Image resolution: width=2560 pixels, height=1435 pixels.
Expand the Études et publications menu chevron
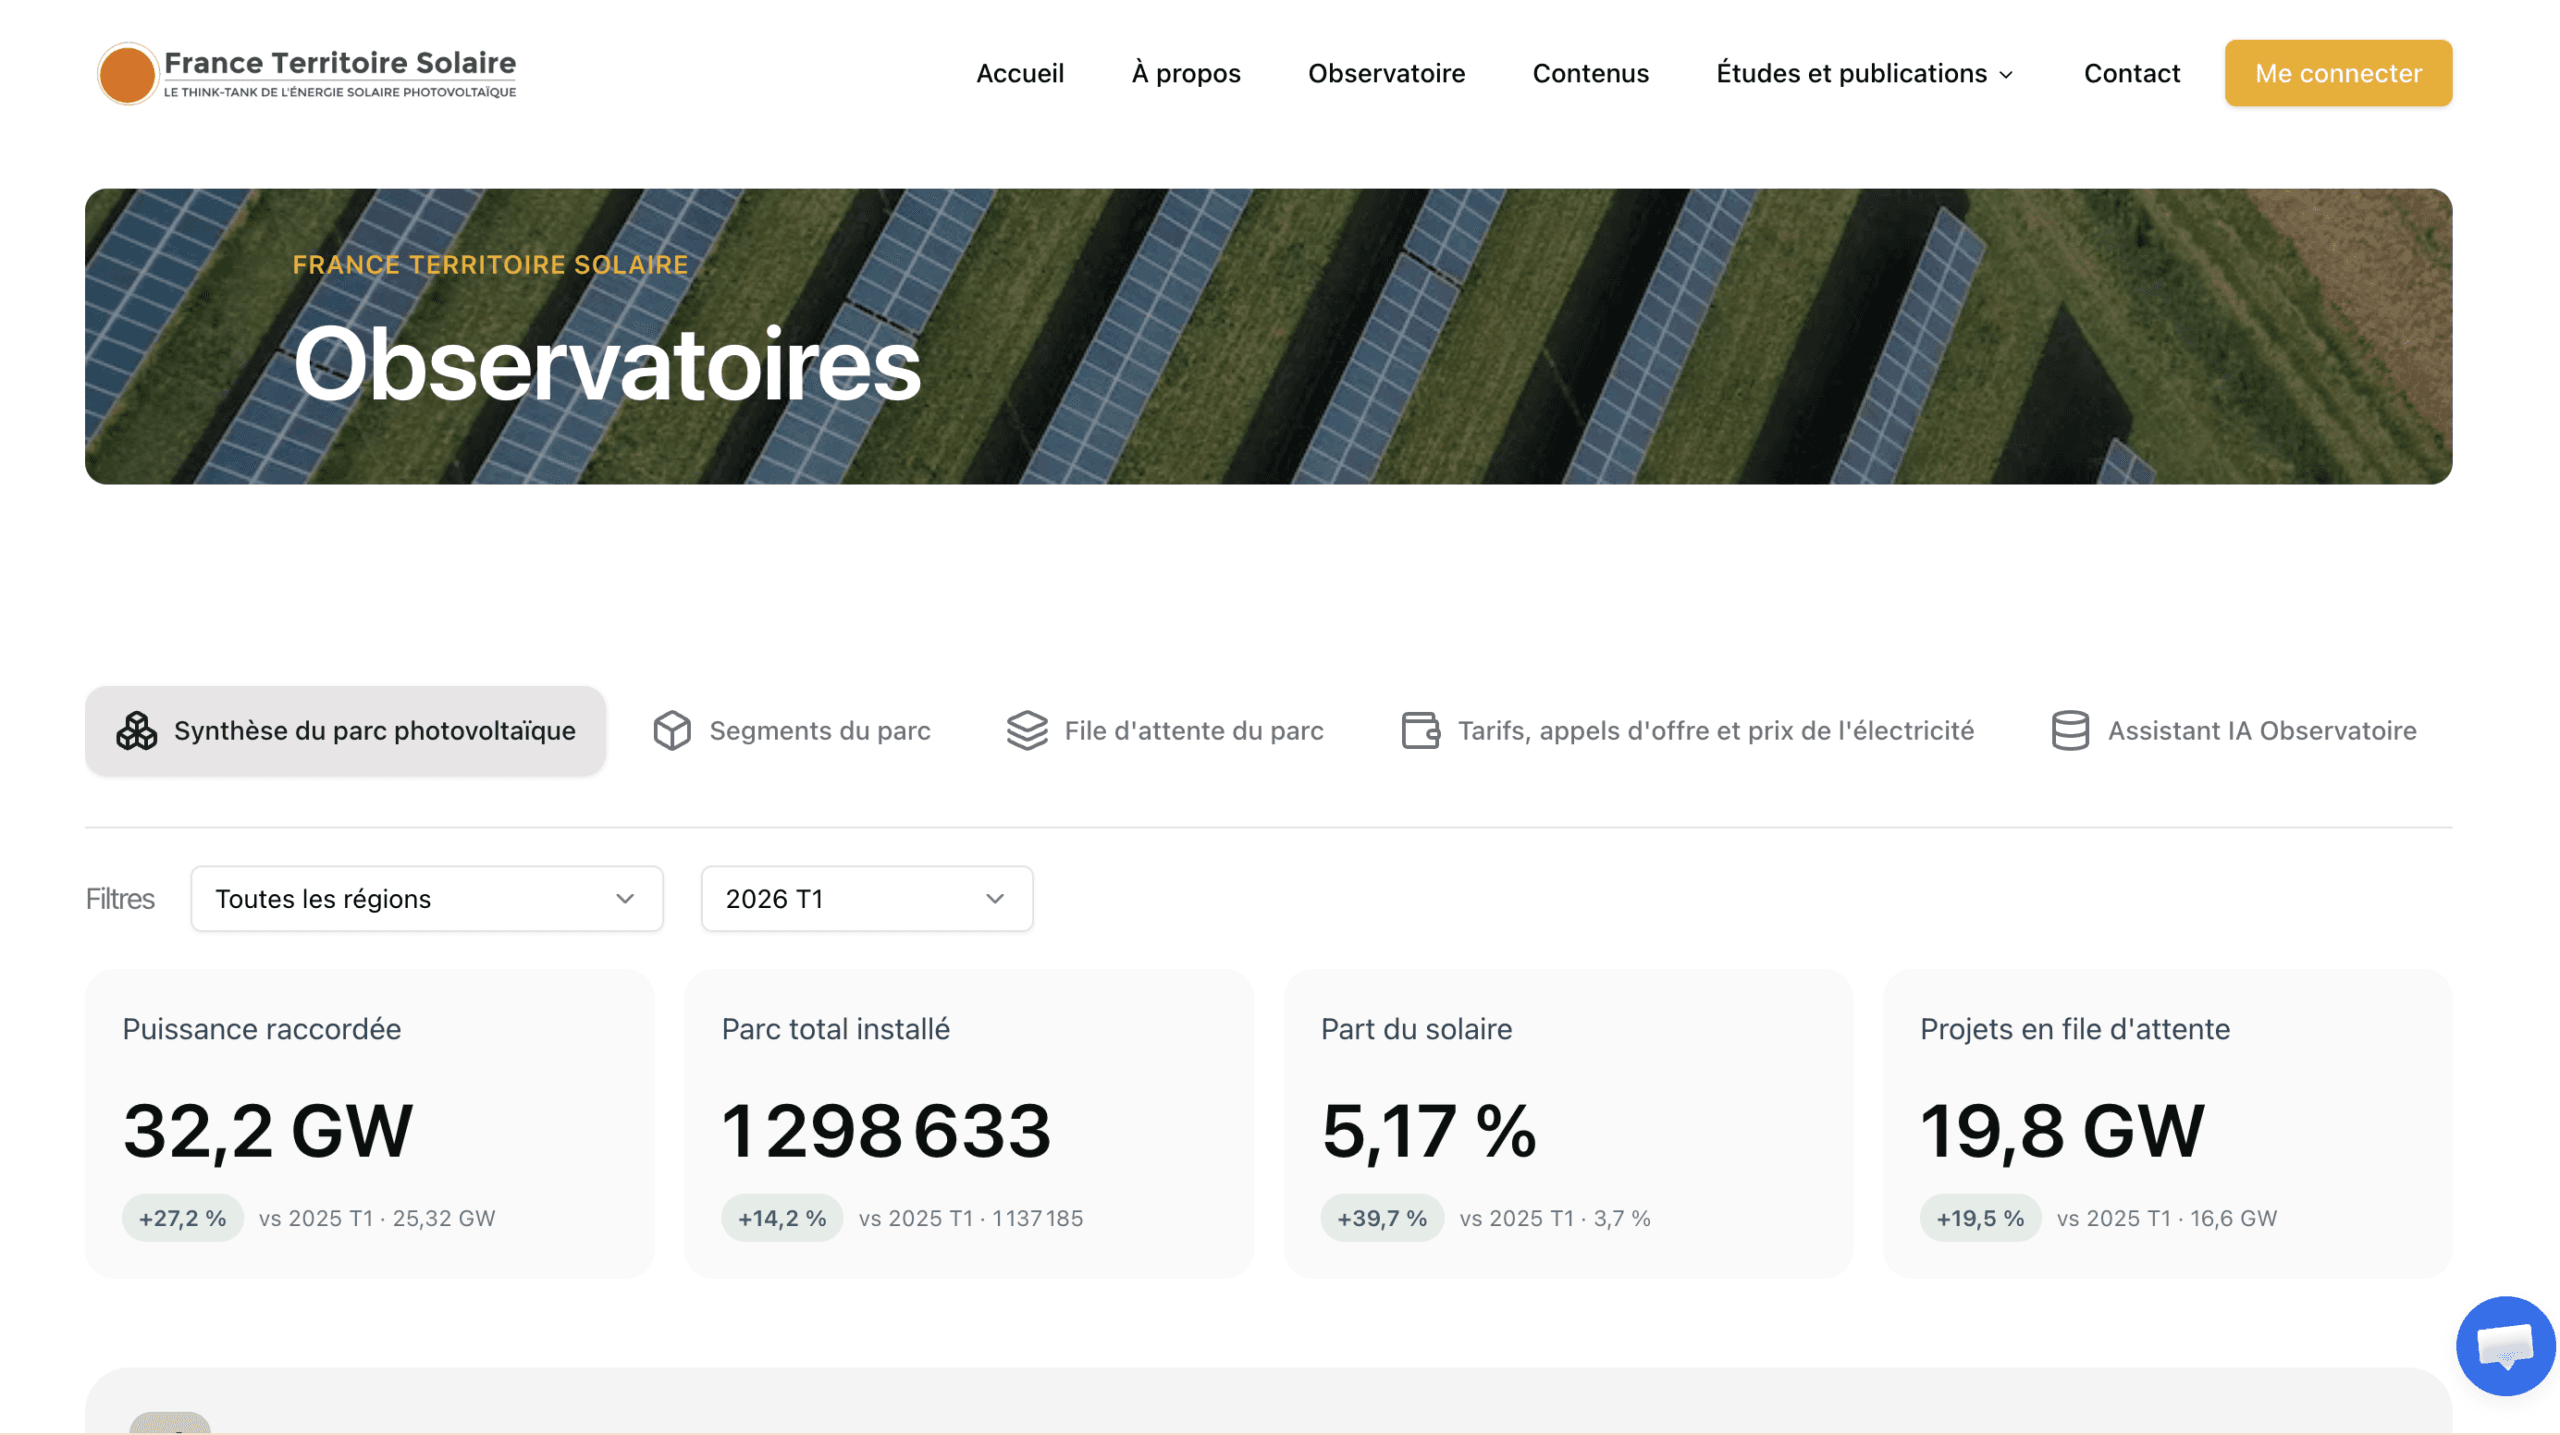coord(2006,75)
